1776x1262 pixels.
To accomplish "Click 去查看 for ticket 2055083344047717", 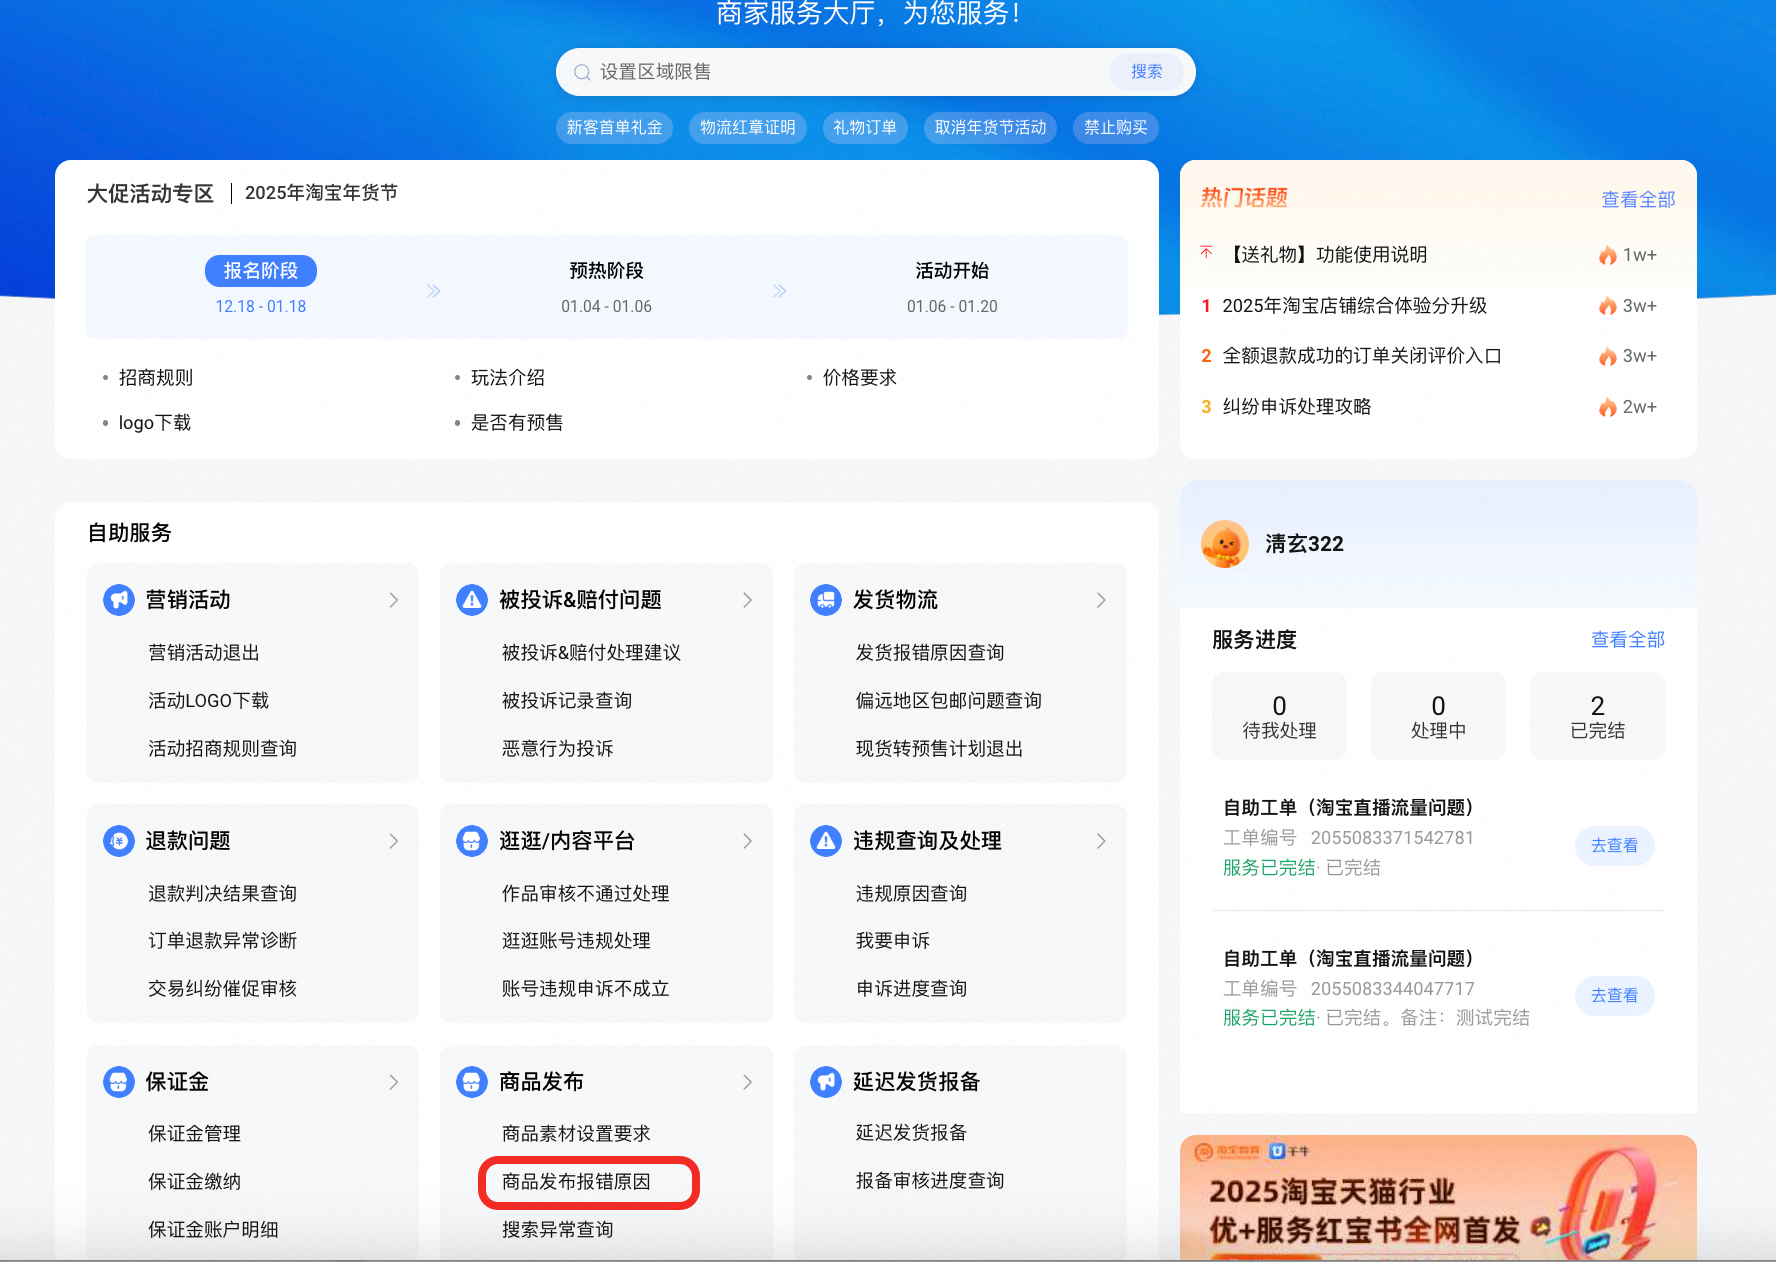I will 1615,996.
